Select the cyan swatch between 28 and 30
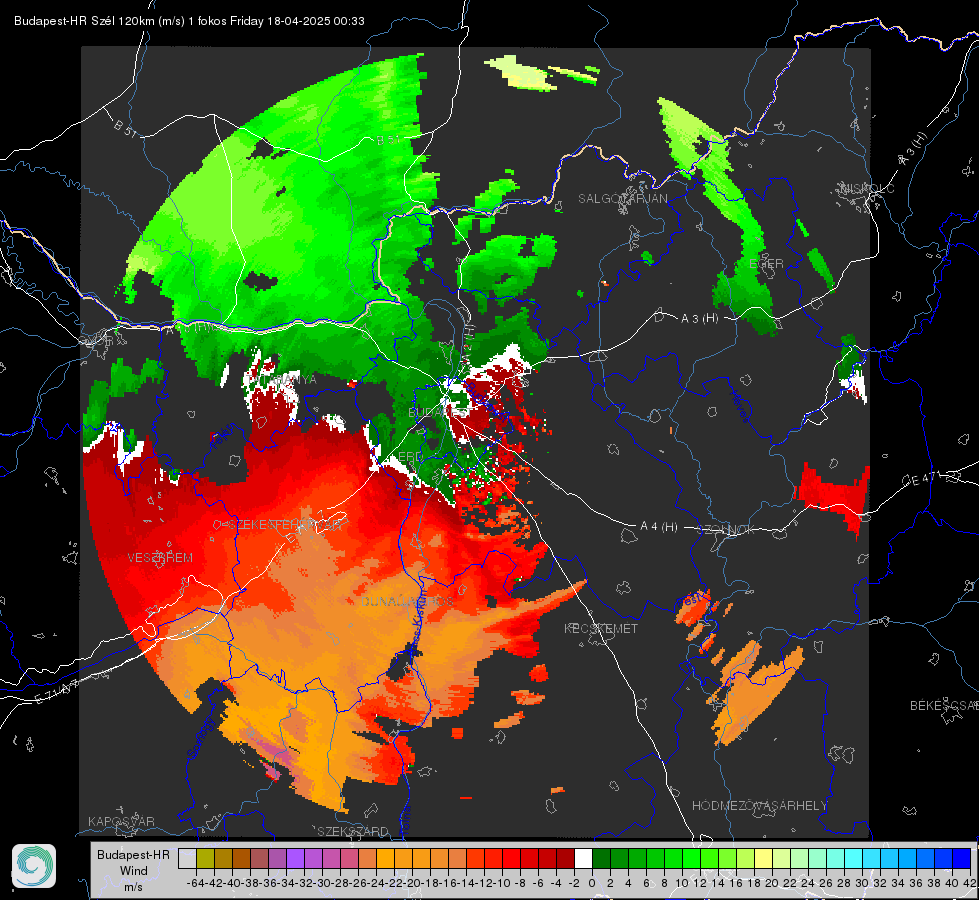 (x=854, y=858)
